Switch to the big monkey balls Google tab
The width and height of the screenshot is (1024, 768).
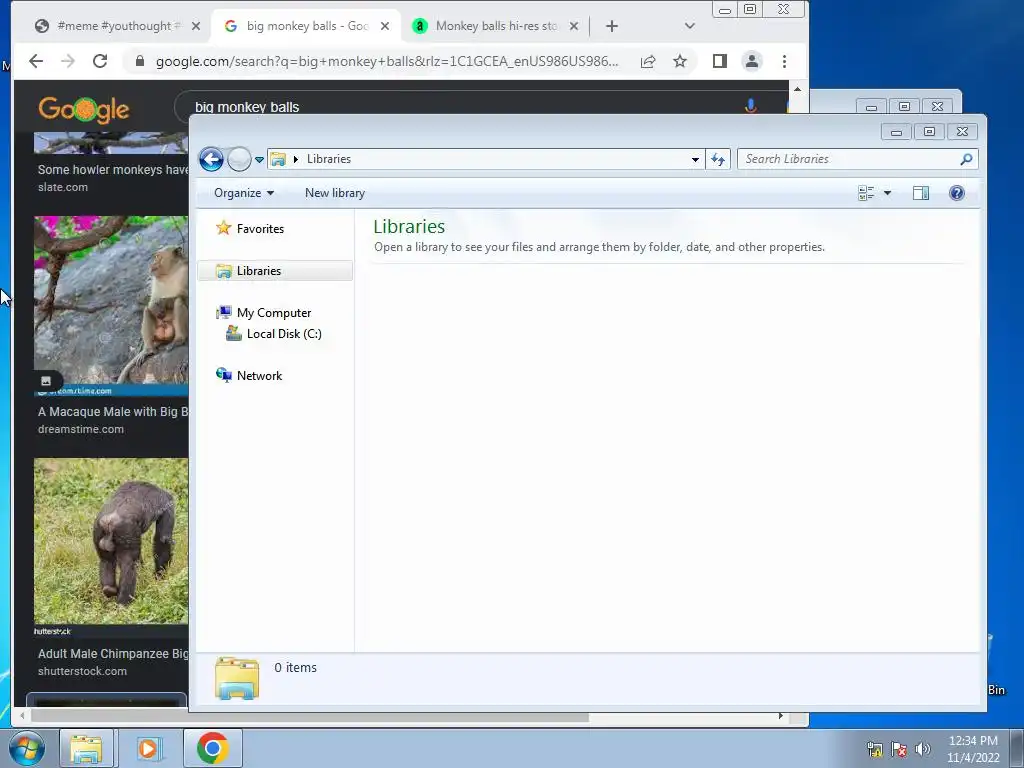(x=306, y=26)
